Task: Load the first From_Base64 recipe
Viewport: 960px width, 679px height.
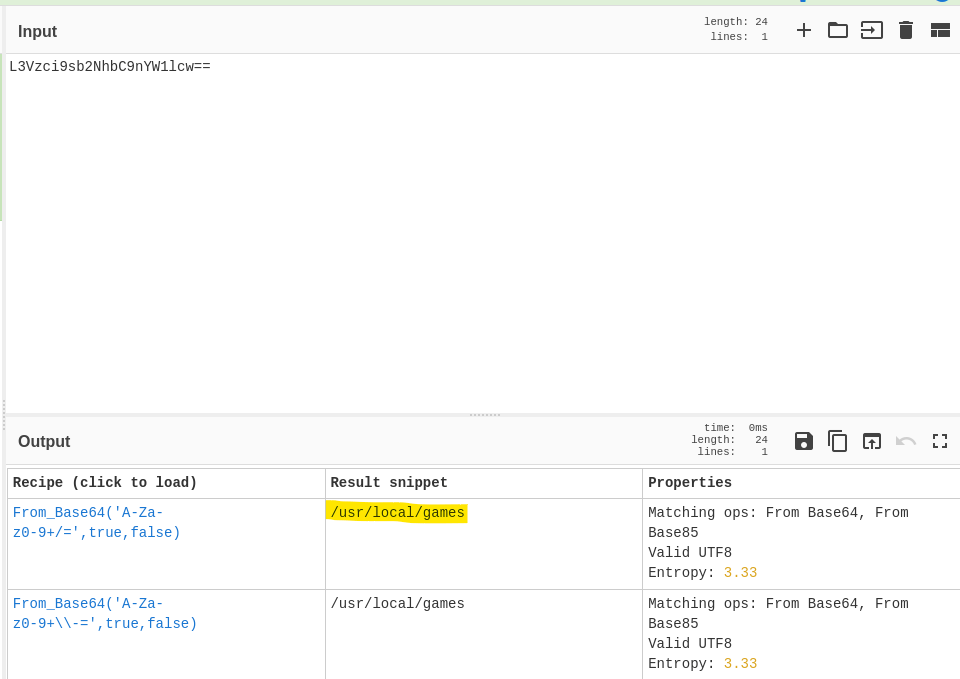Action: [x=96, y=523]
